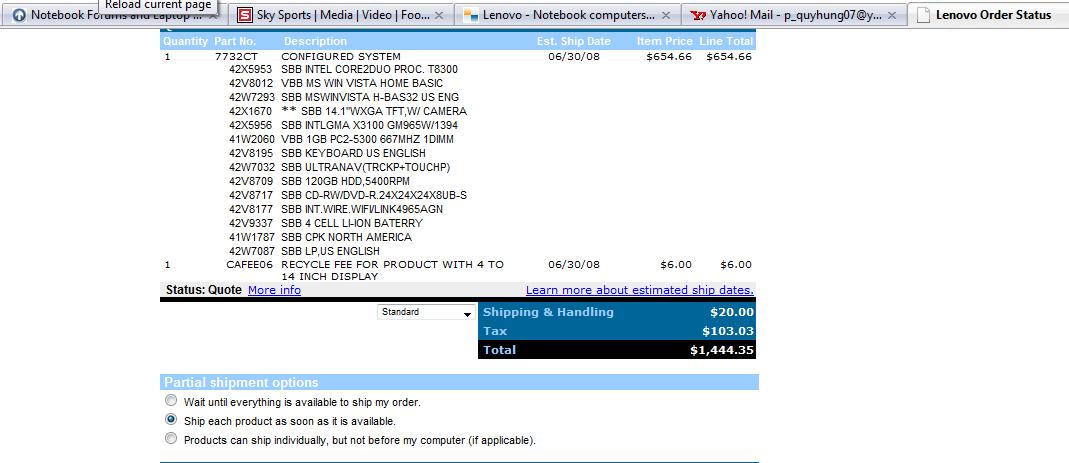The height and width of the screenshot is (463, 1069).
Task: Open Learn more about estimated ship dates
Action: coord(639,290)
